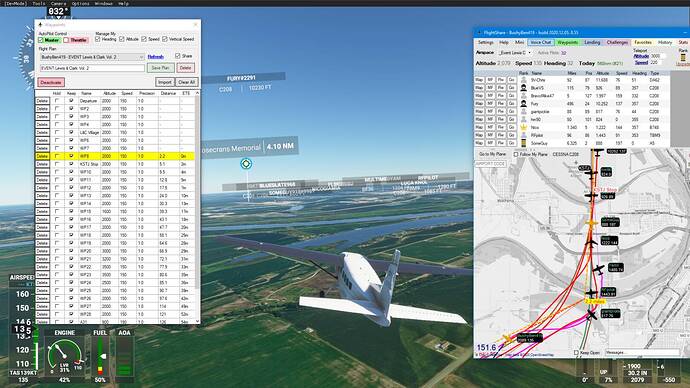This screenshot has height=388, width=690.
Task: Enable the Throttle autopilot checkbox
Action: 66,40
